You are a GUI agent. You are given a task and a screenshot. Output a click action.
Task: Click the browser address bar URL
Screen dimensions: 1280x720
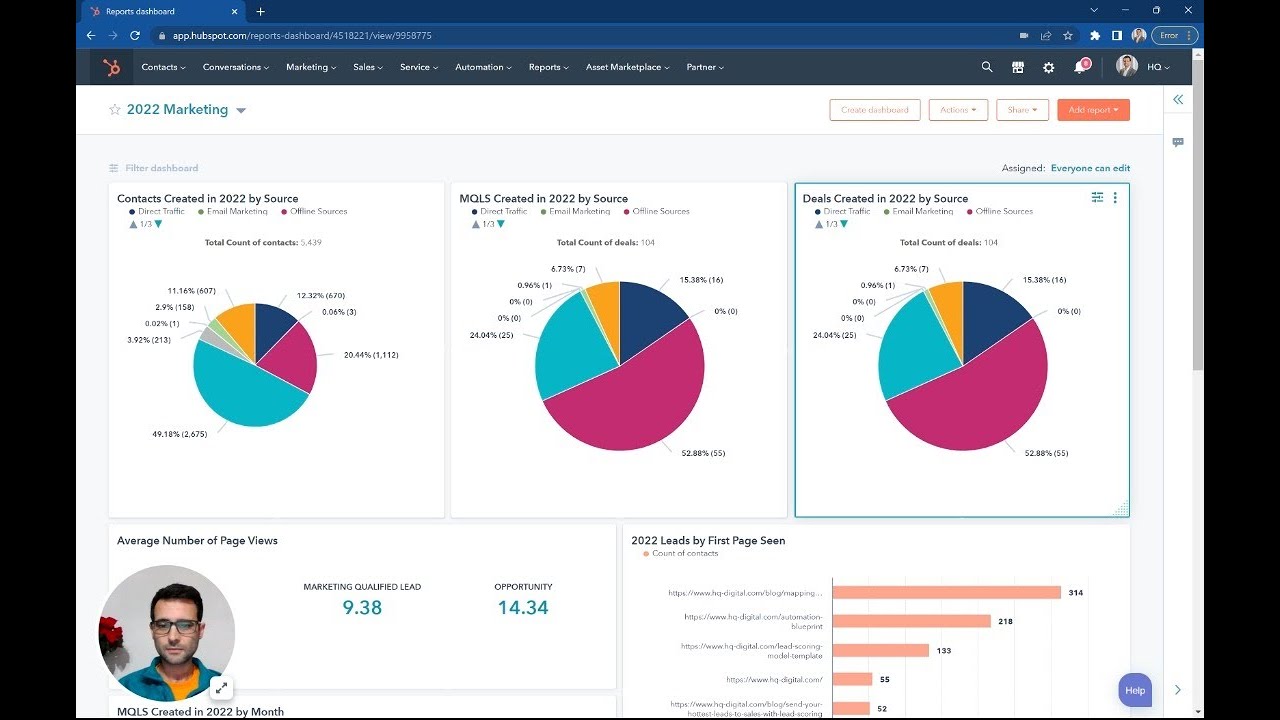tap(302, 35)
